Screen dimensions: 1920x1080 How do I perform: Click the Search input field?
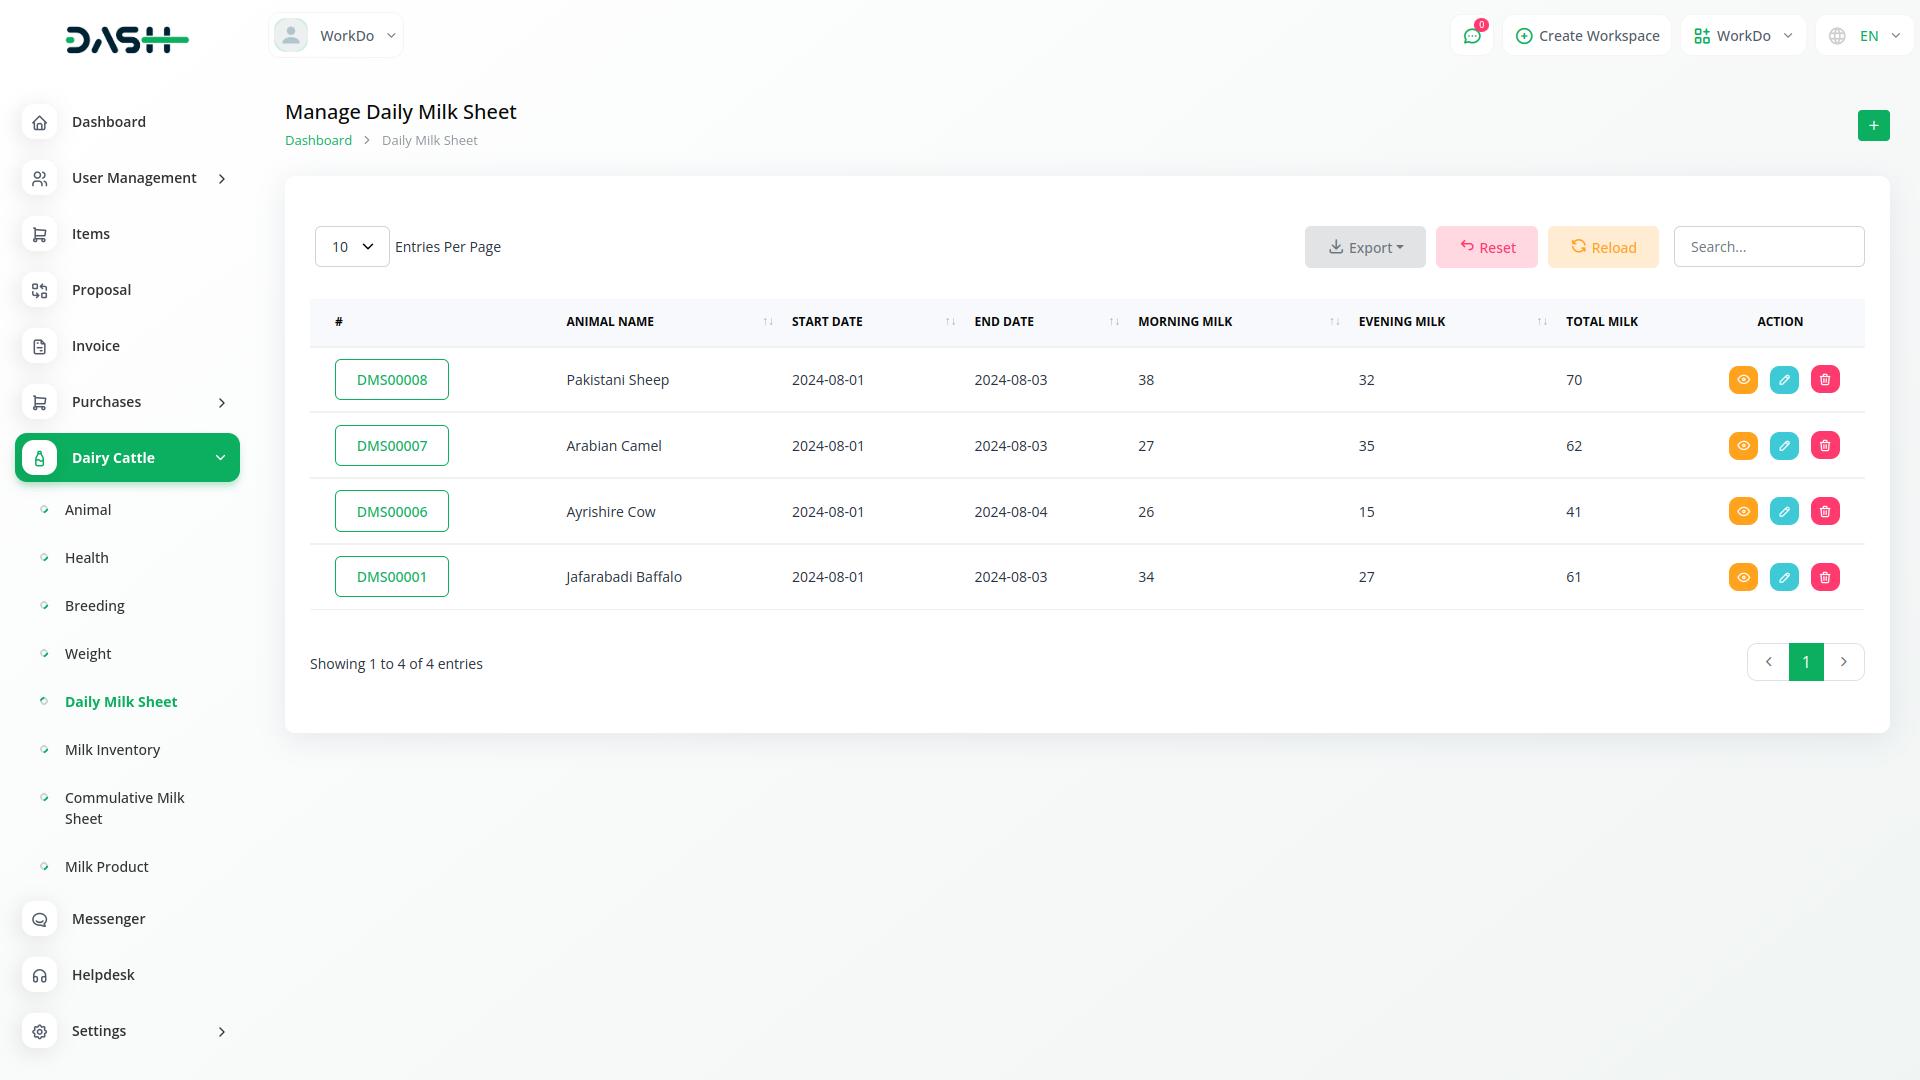1768,247
